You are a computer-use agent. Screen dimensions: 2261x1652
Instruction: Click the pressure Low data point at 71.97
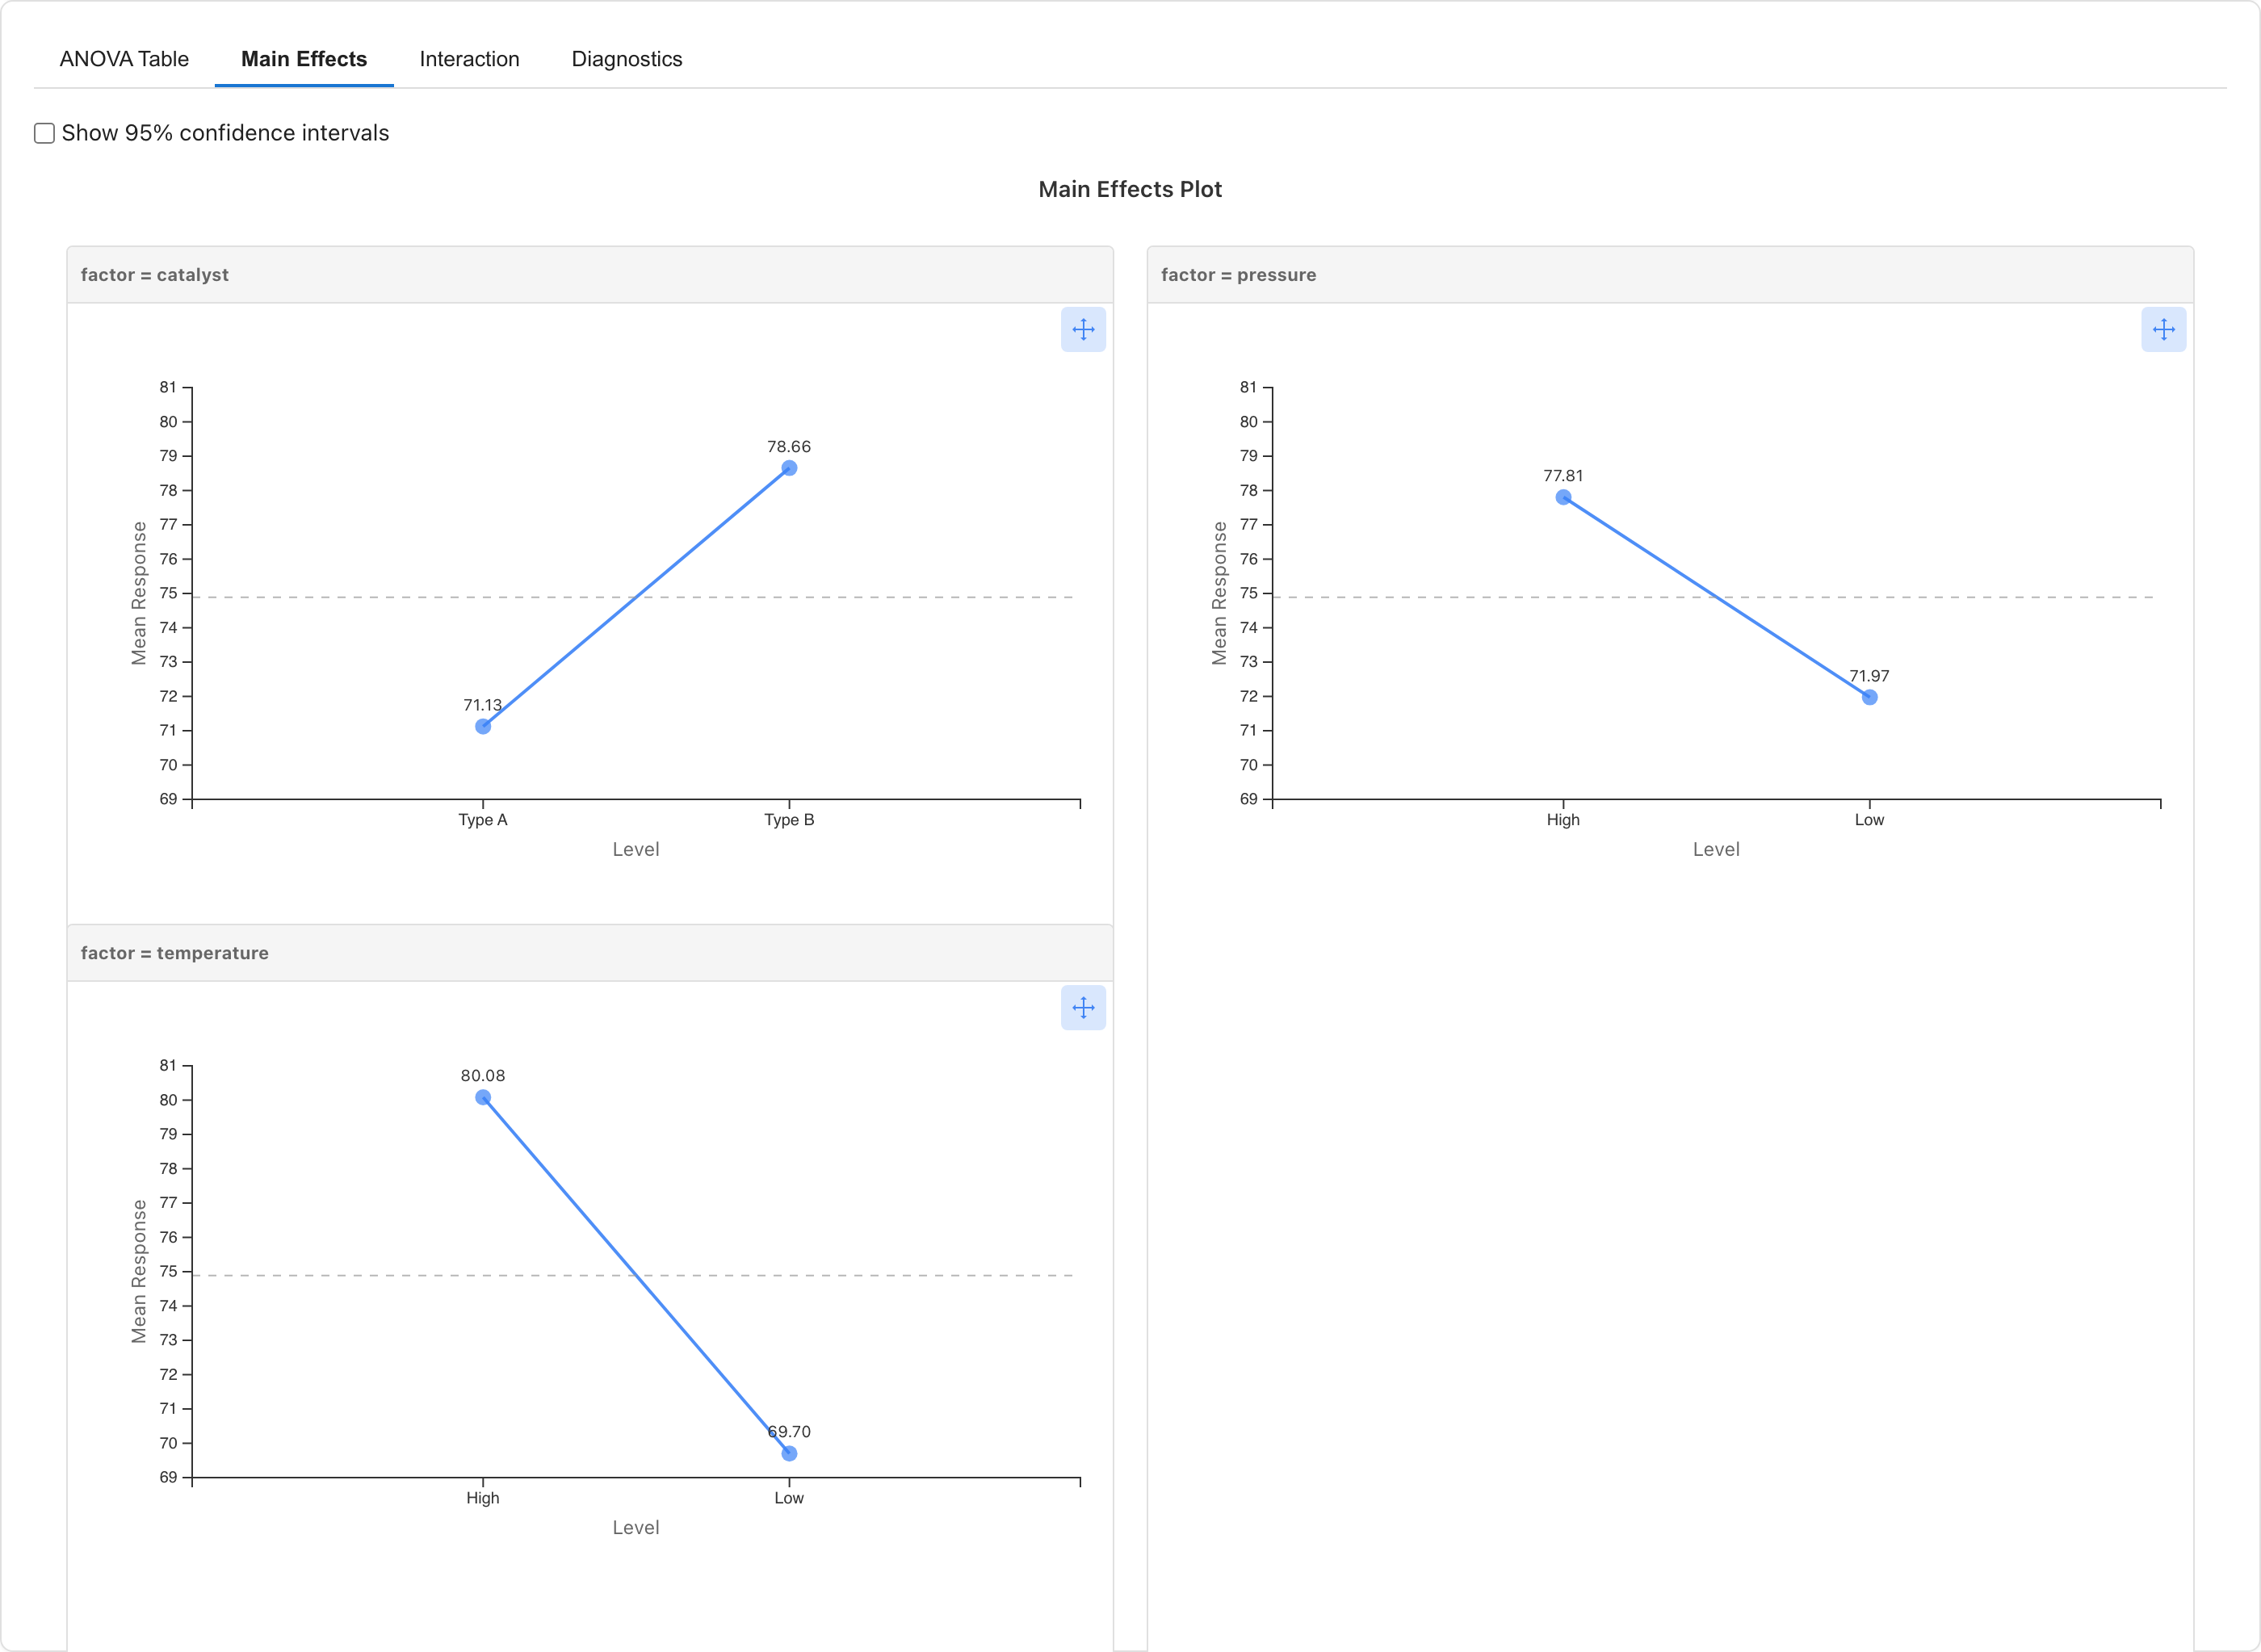click(1869, 698)
